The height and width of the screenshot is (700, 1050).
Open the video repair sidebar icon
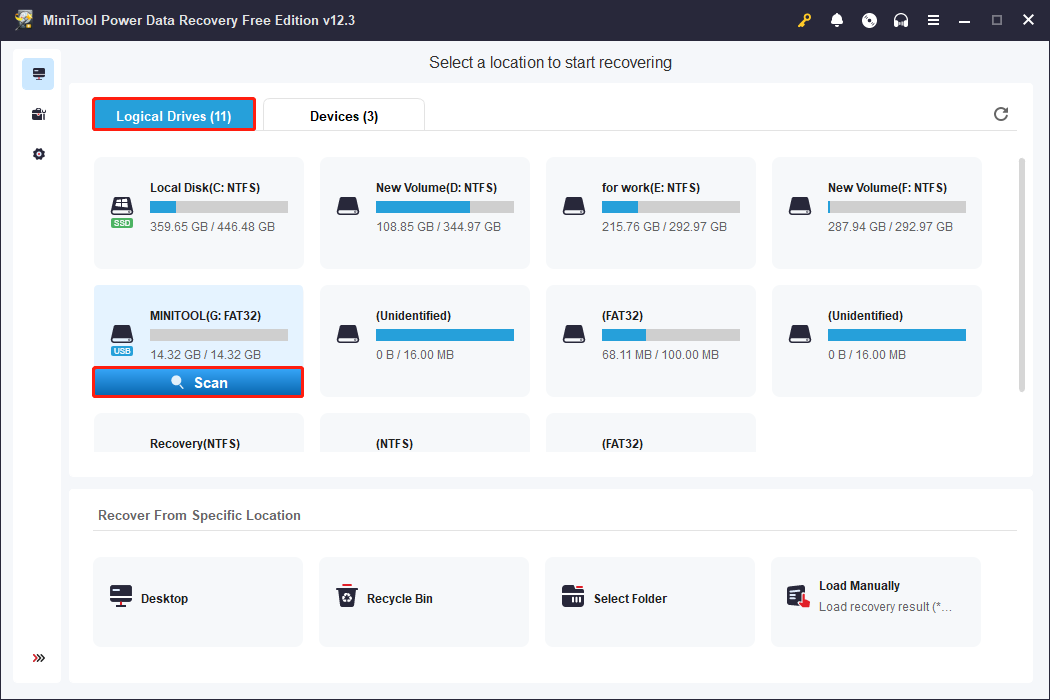(38, 113)
